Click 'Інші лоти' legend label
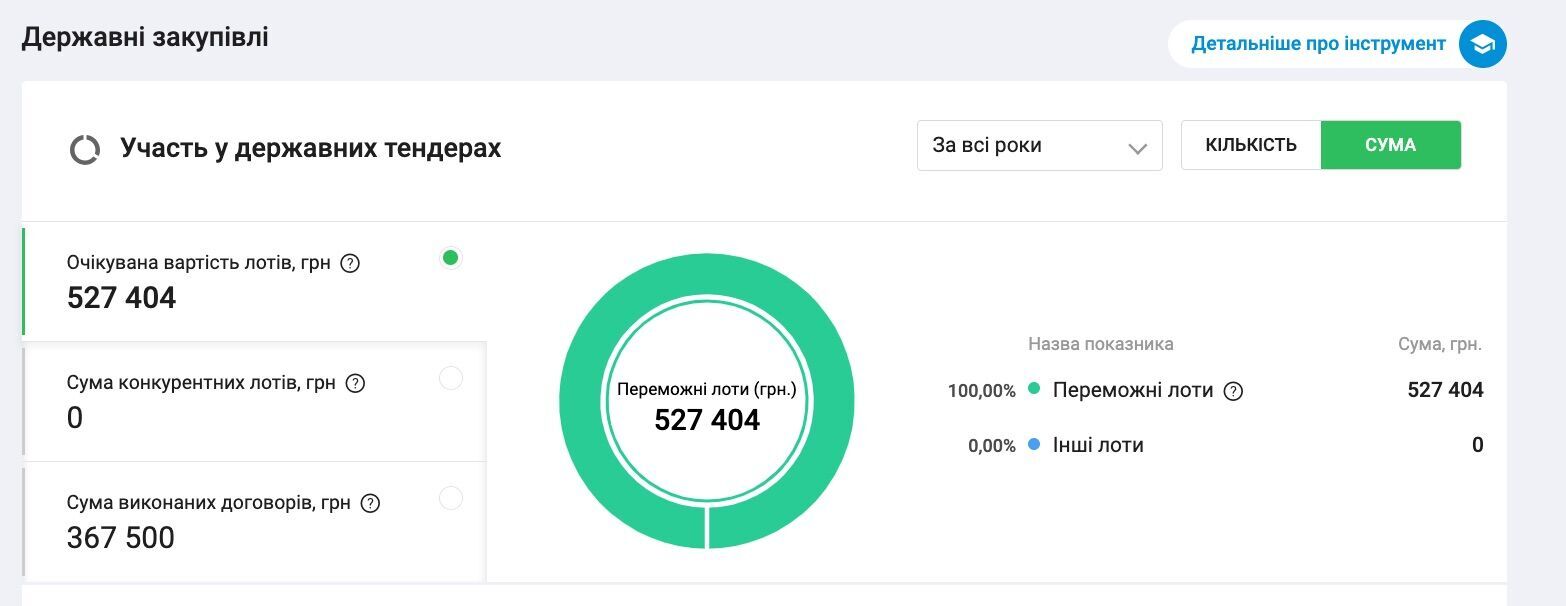 1098,445
